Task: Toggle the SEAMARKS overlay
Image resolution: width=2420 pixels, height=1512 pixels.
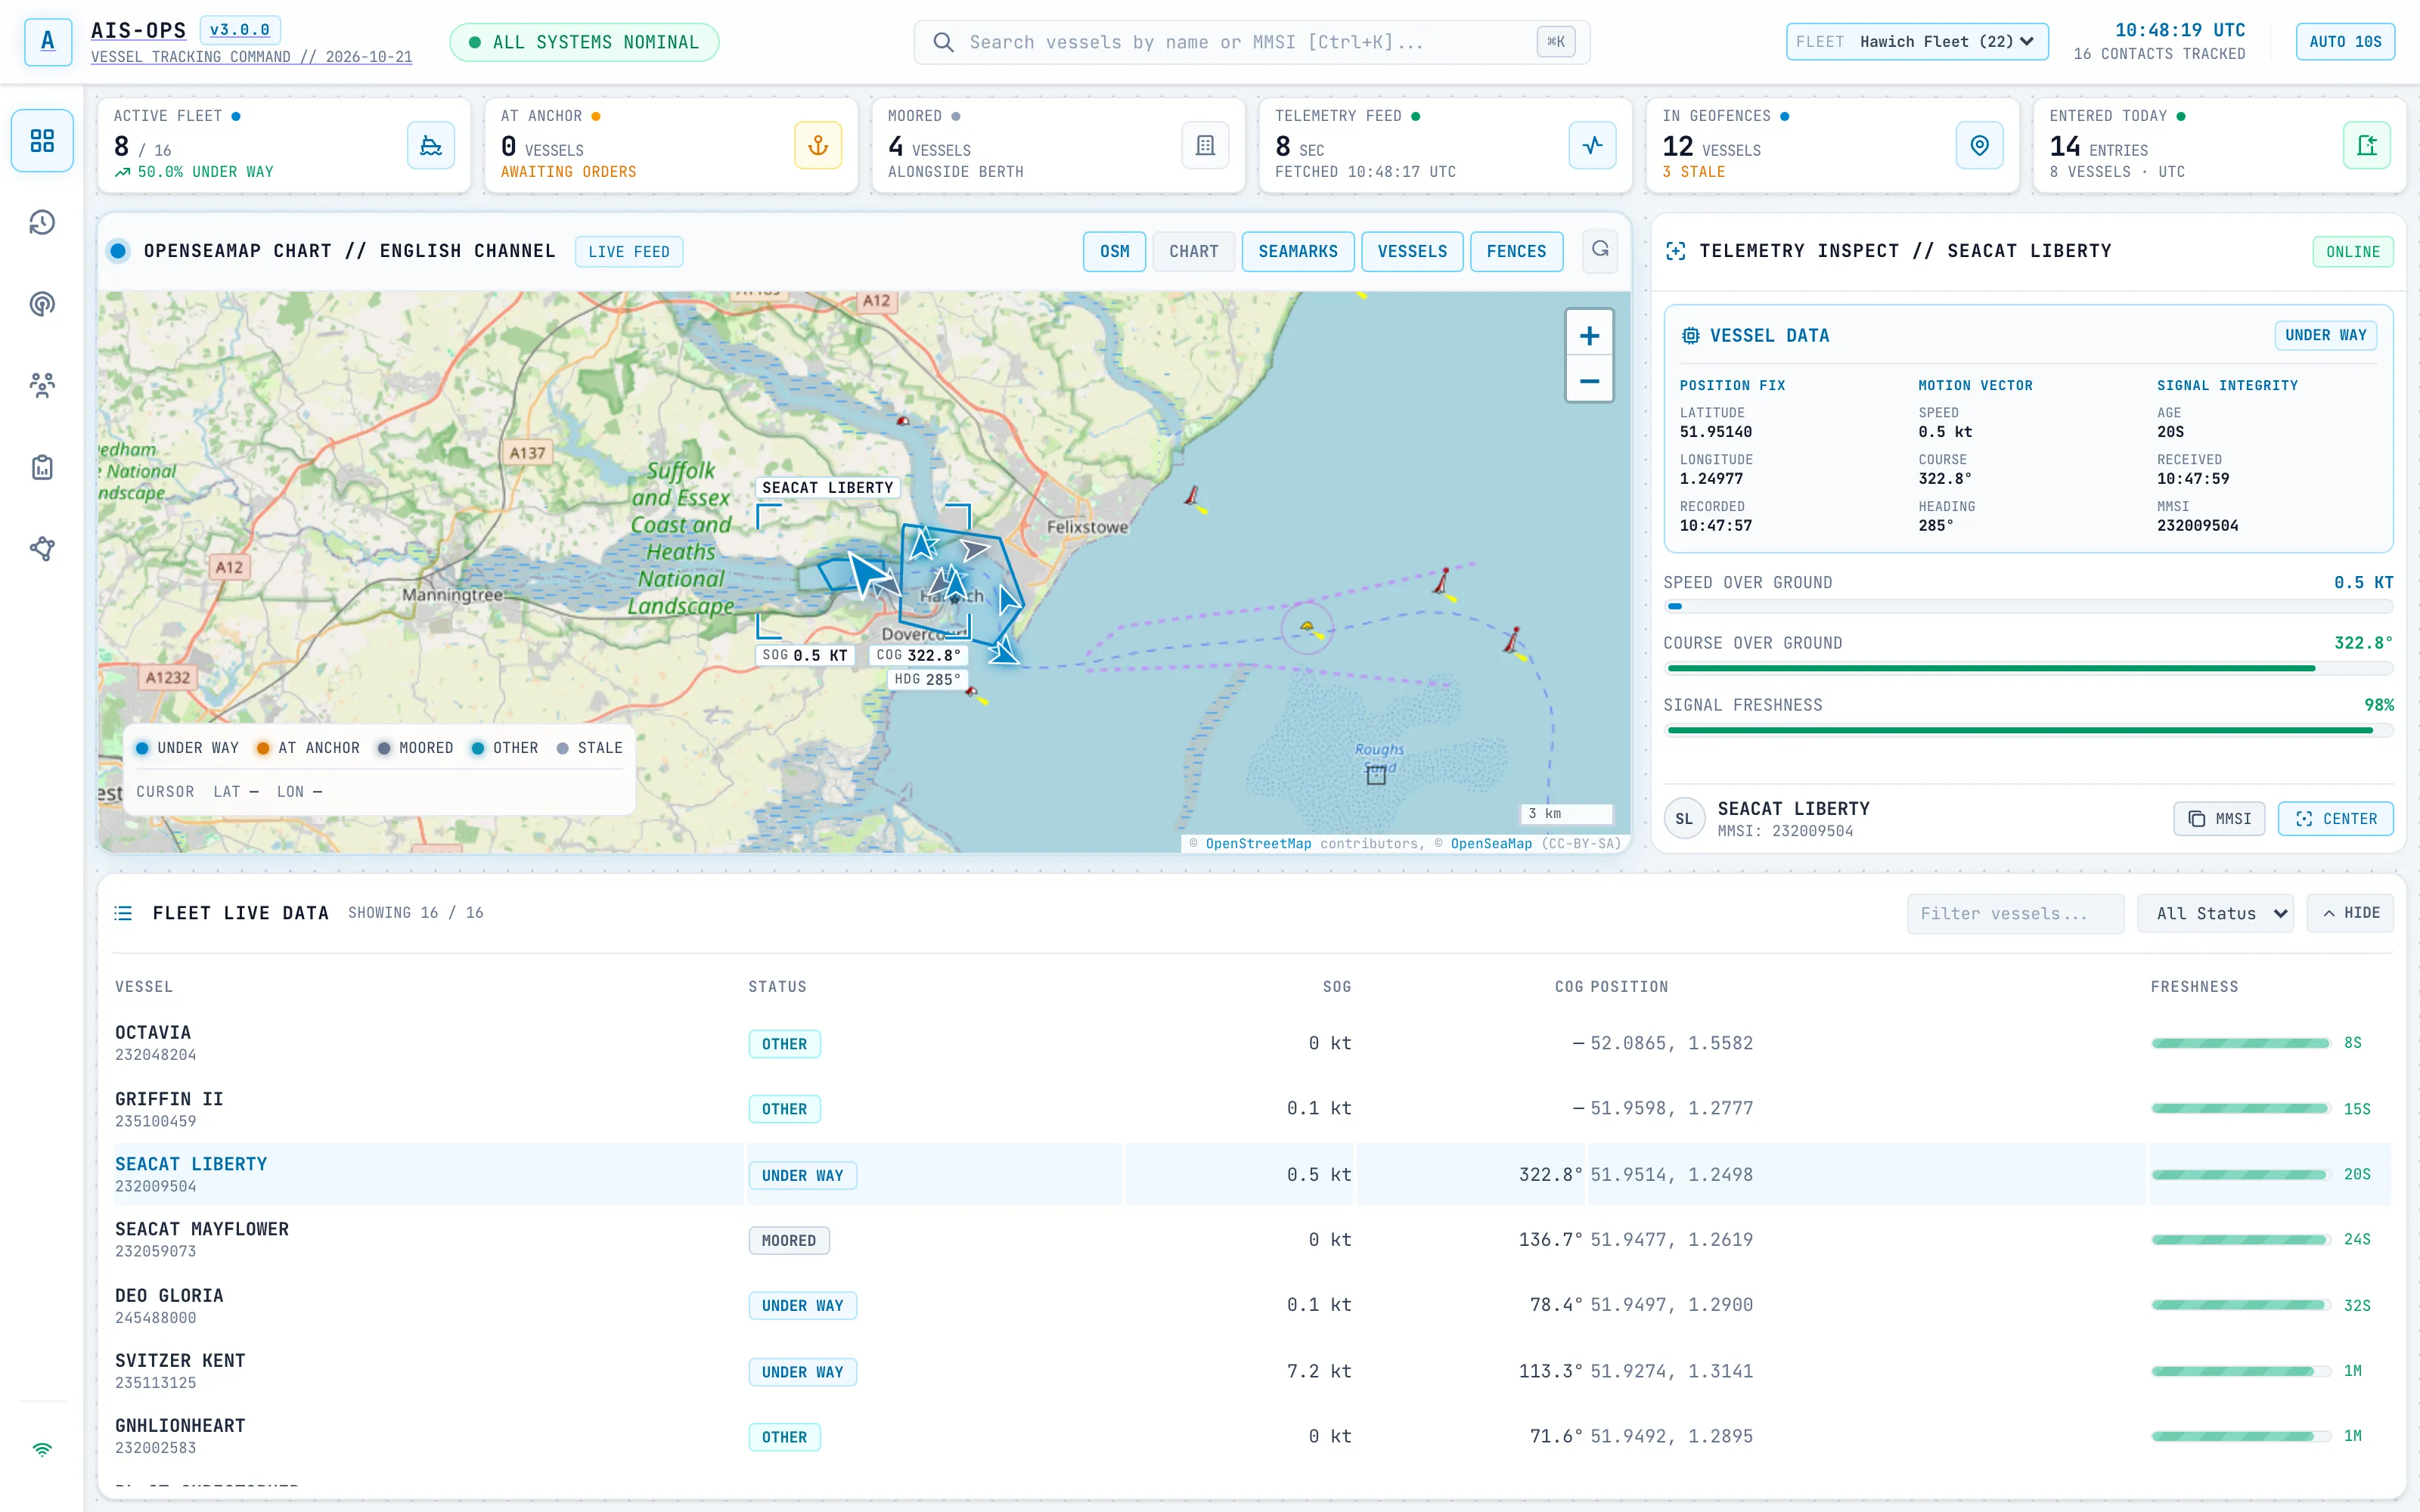Action: tap(1297, 252)
